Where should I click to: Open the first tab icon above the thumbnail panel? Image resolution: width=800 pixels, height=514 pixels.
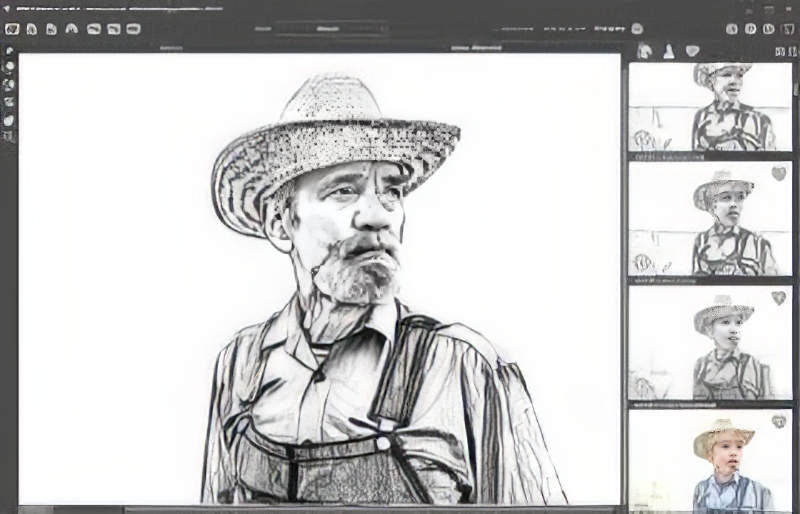tap(644, 51)
